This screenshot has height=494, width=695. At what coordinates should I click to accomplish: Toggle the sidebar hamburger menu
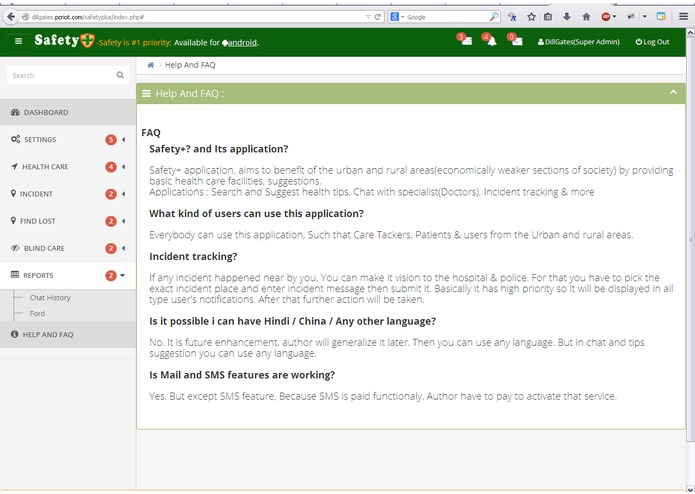click(18, 42)
